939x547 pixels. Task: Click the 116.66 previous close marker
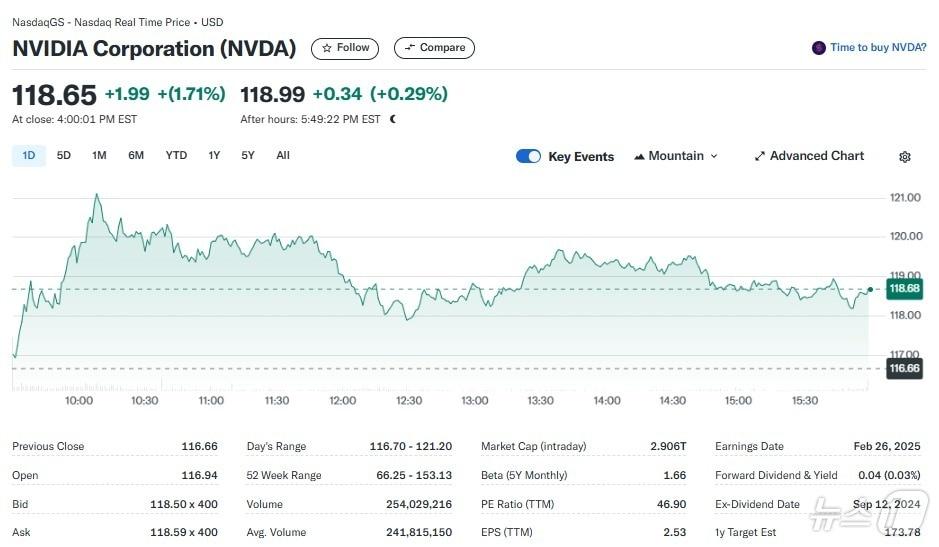pyautogui.click(x=904, y=368)
